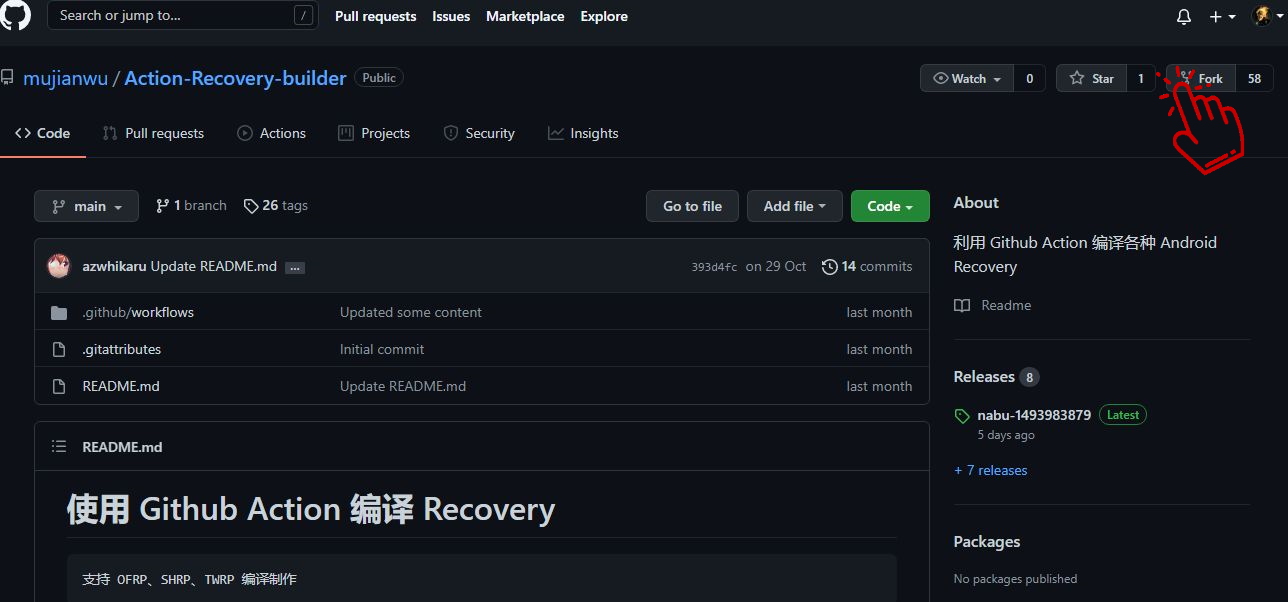View the 14 commits history

pos(867,266)
